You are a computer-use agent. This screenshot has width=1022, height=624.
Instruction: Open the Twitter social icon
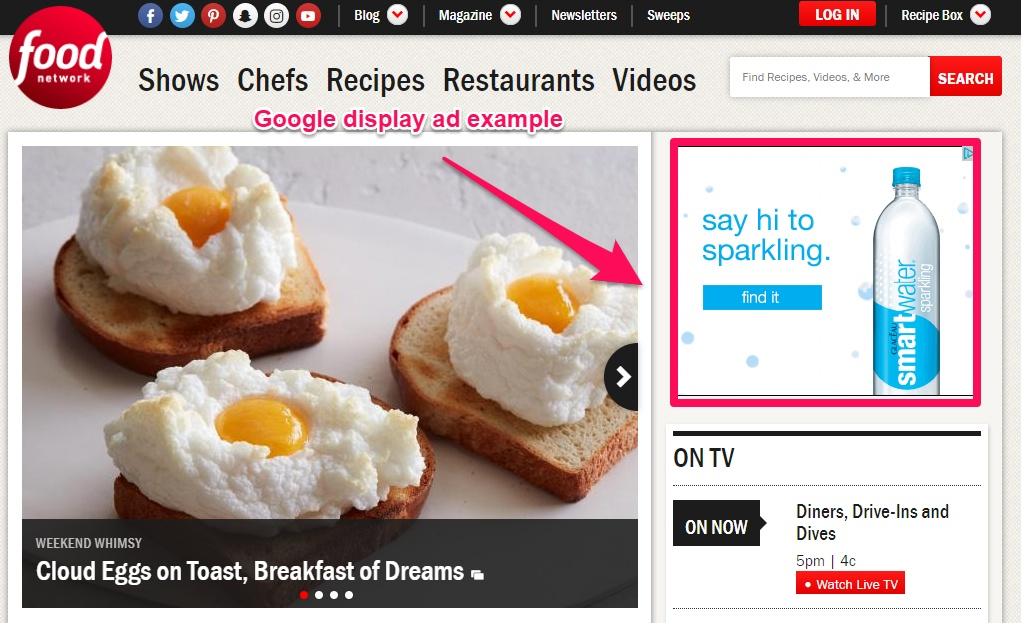tap(182, 15)
